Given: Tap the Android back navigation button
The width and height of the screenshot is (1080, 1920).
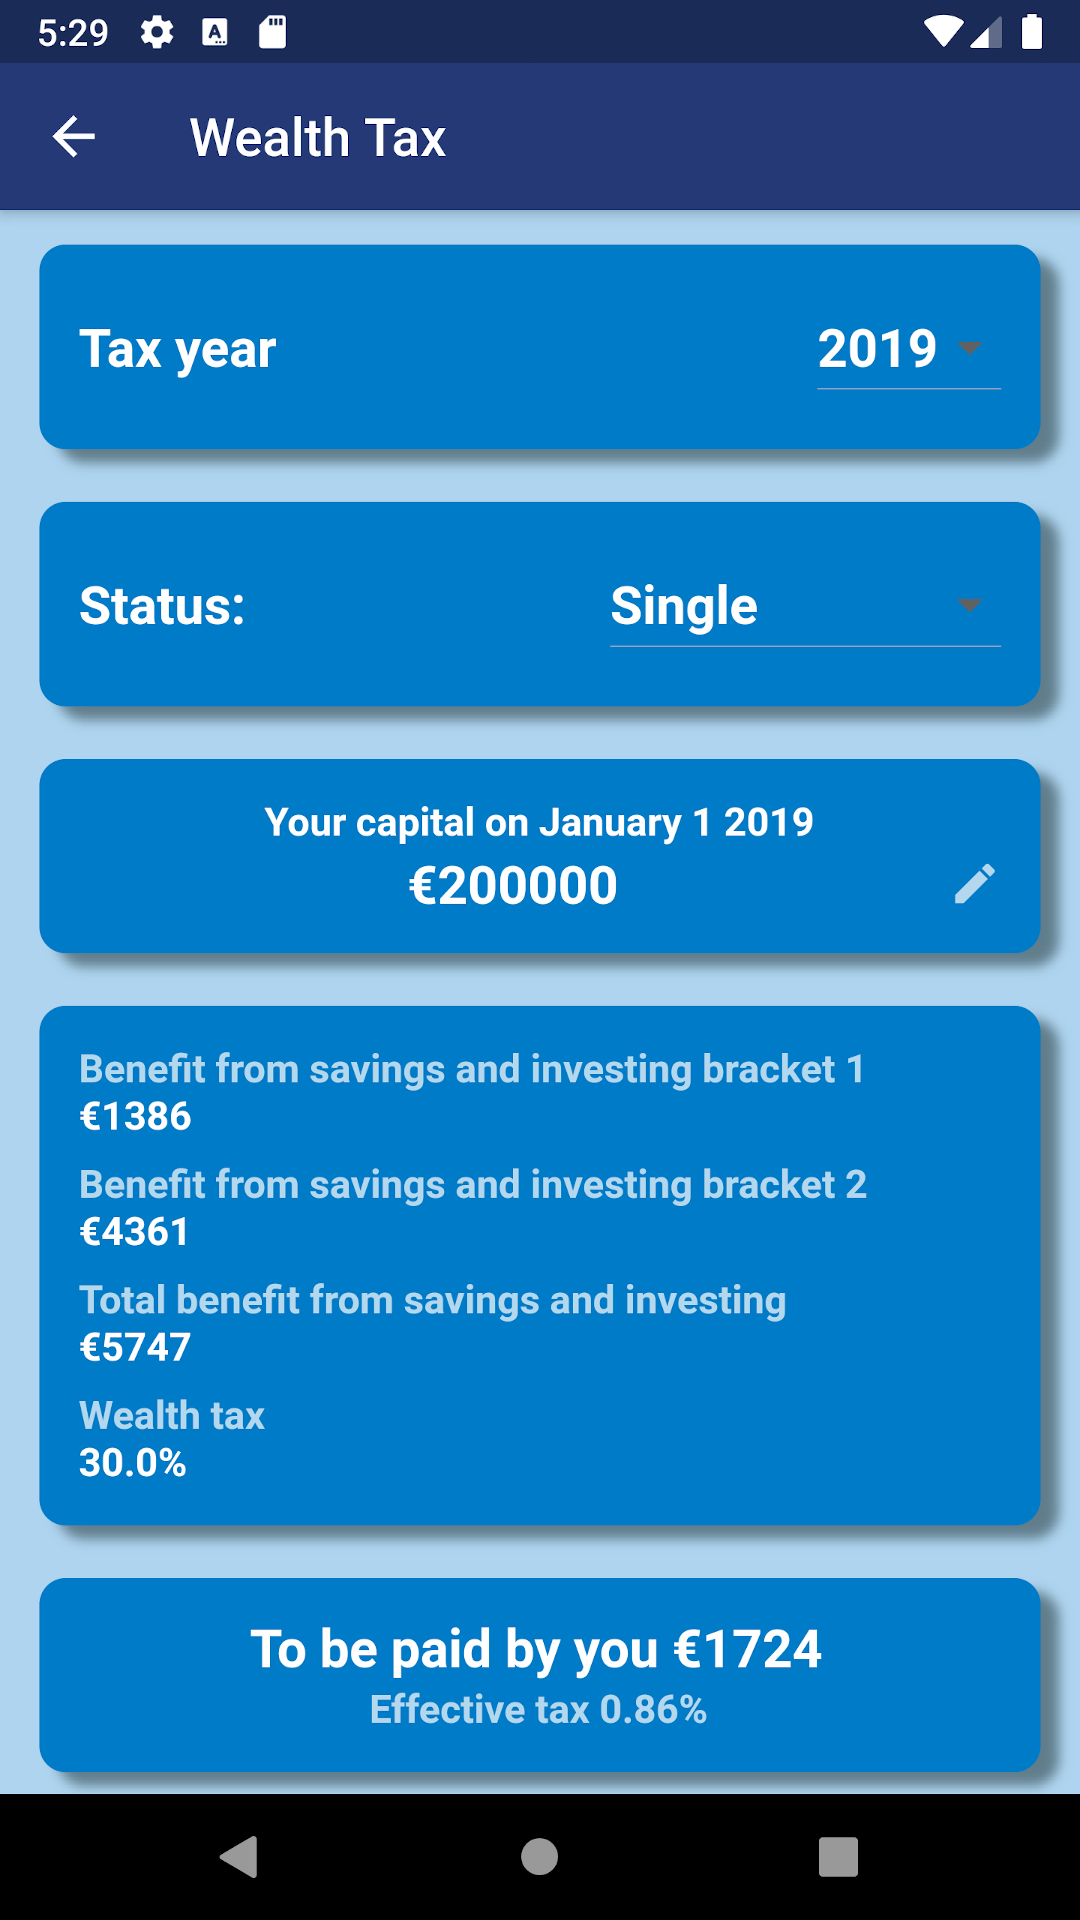Looking at the screenshot, I should pyautogui.click(x=240, y=1857).
